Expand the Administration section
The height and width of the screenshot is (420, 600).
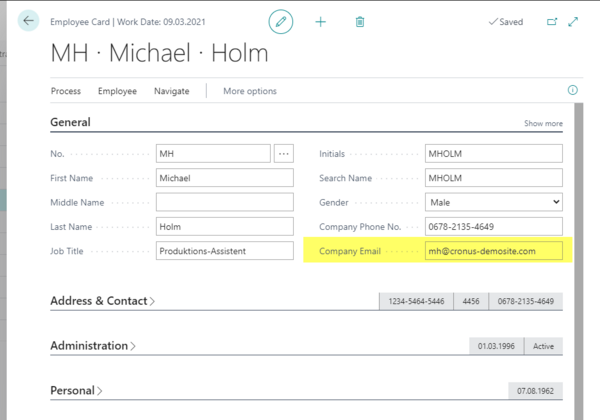click(x=93, y=346)
